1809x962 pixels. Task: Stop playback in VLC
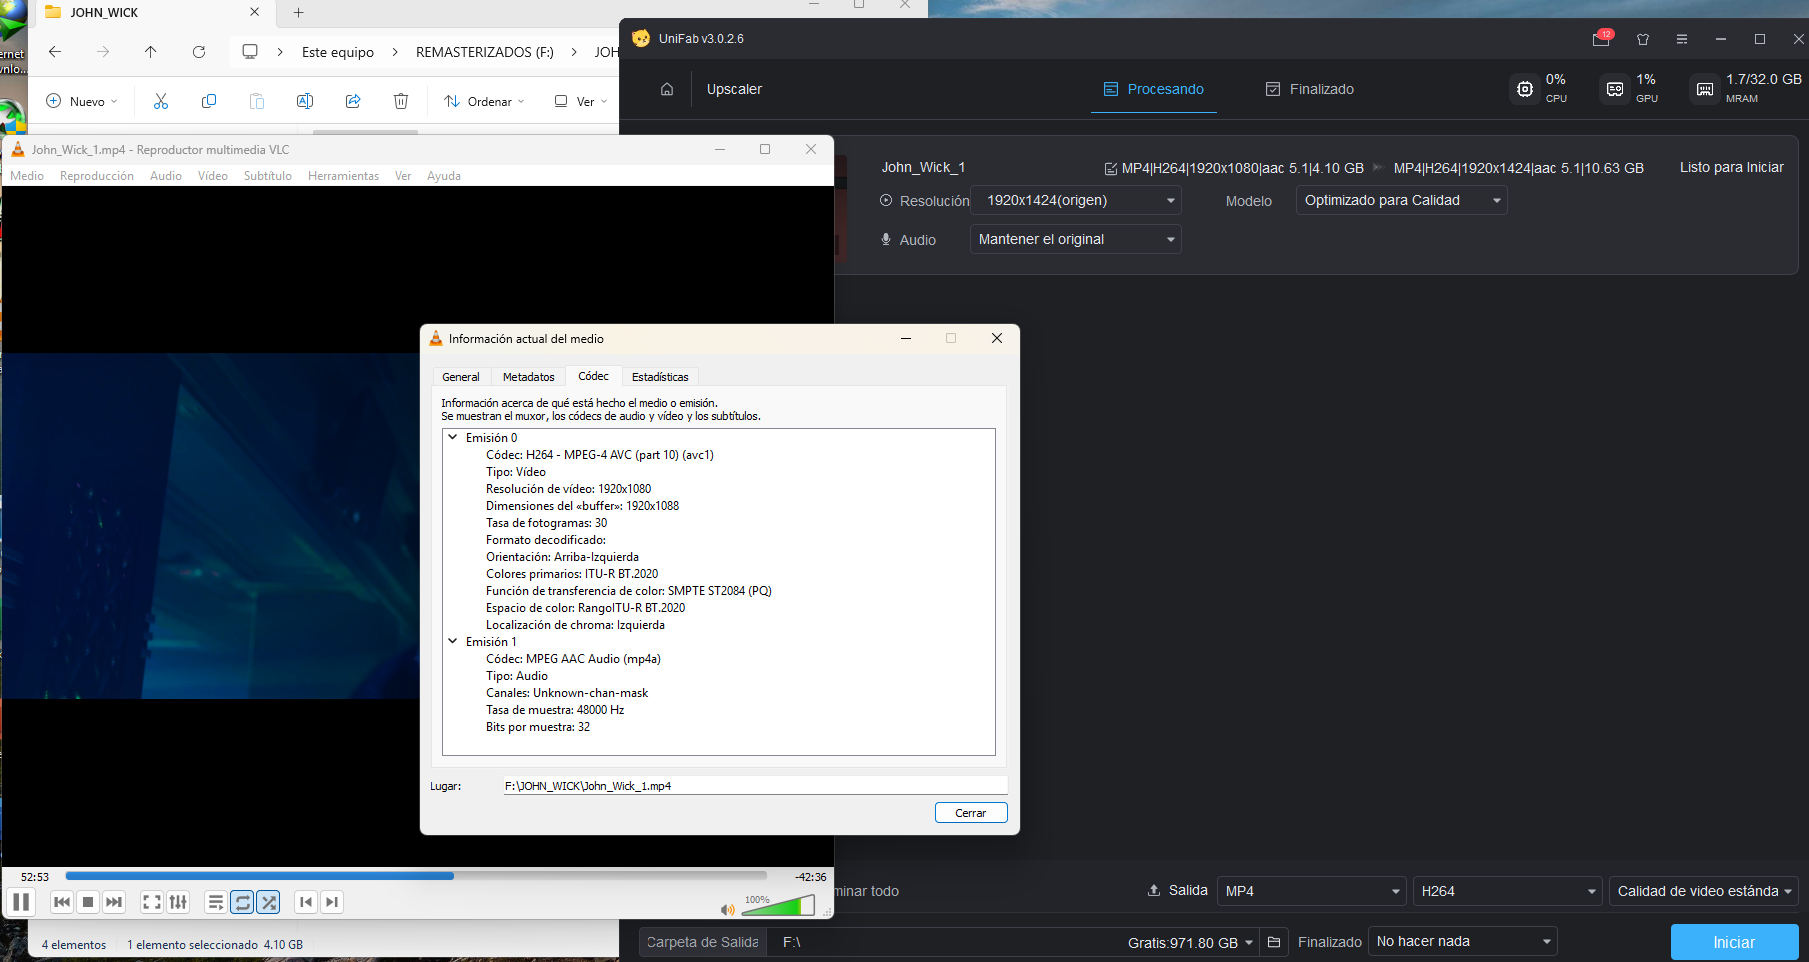pyautogui.click(x=88, y=902)
